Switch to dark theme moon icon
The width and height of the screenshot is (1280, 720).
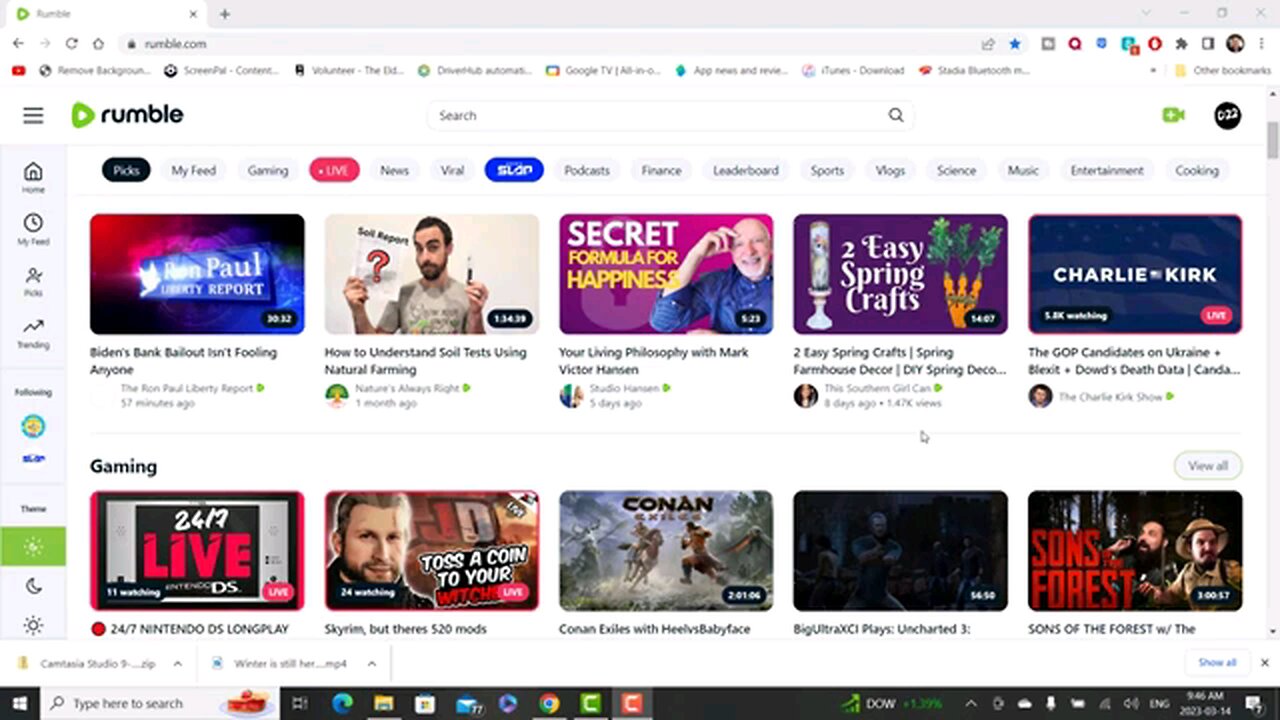tap(33, 586)
